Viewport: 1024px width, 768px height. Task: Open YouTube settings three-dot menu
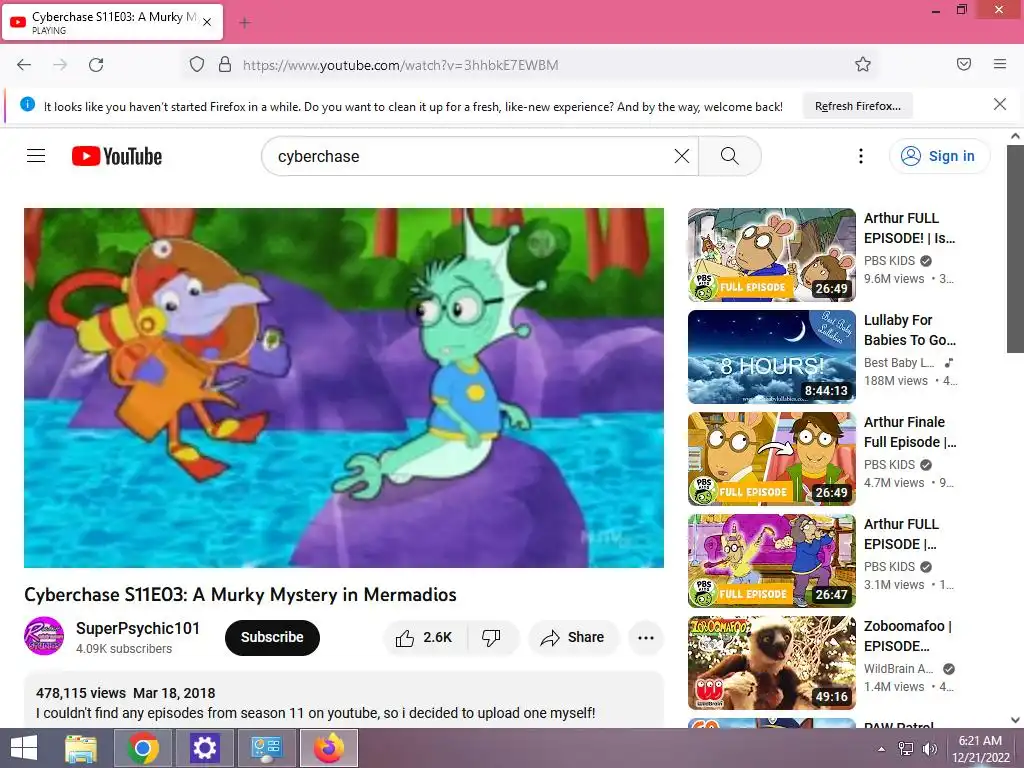(861, 156)
